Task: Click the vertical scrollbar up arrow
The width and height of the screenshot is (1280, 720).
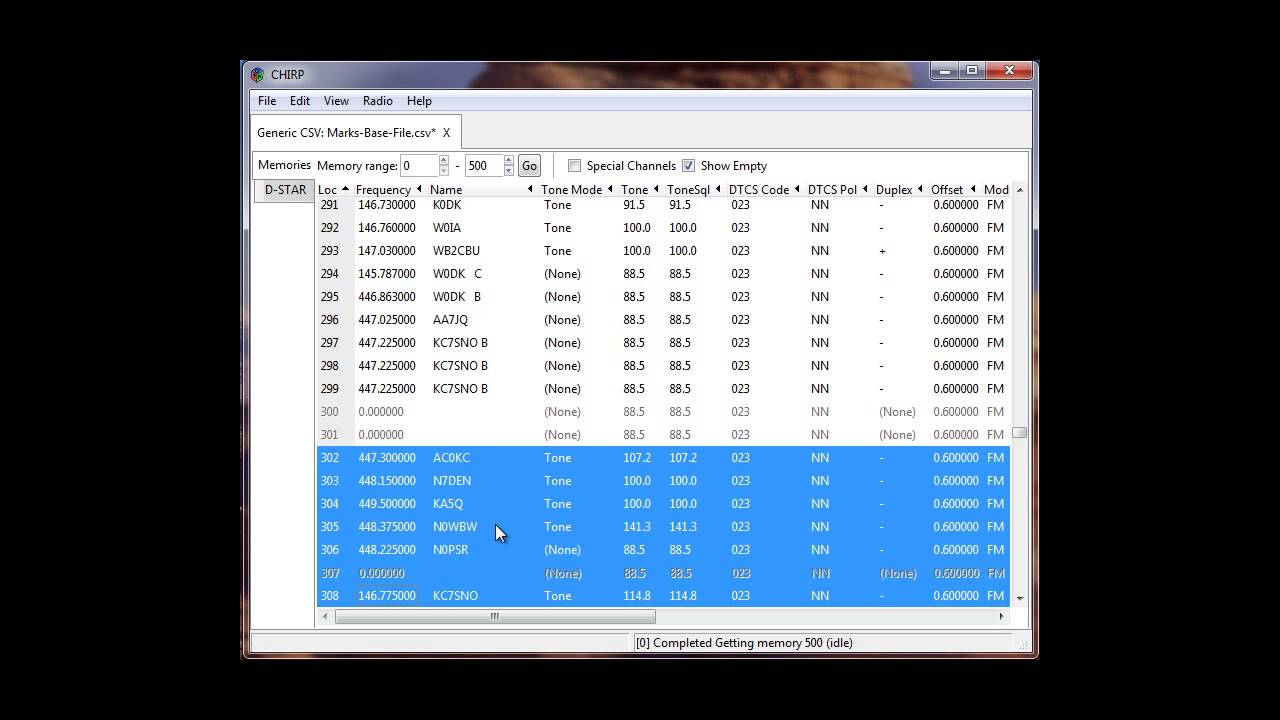Action: [x=1020, y=190]
